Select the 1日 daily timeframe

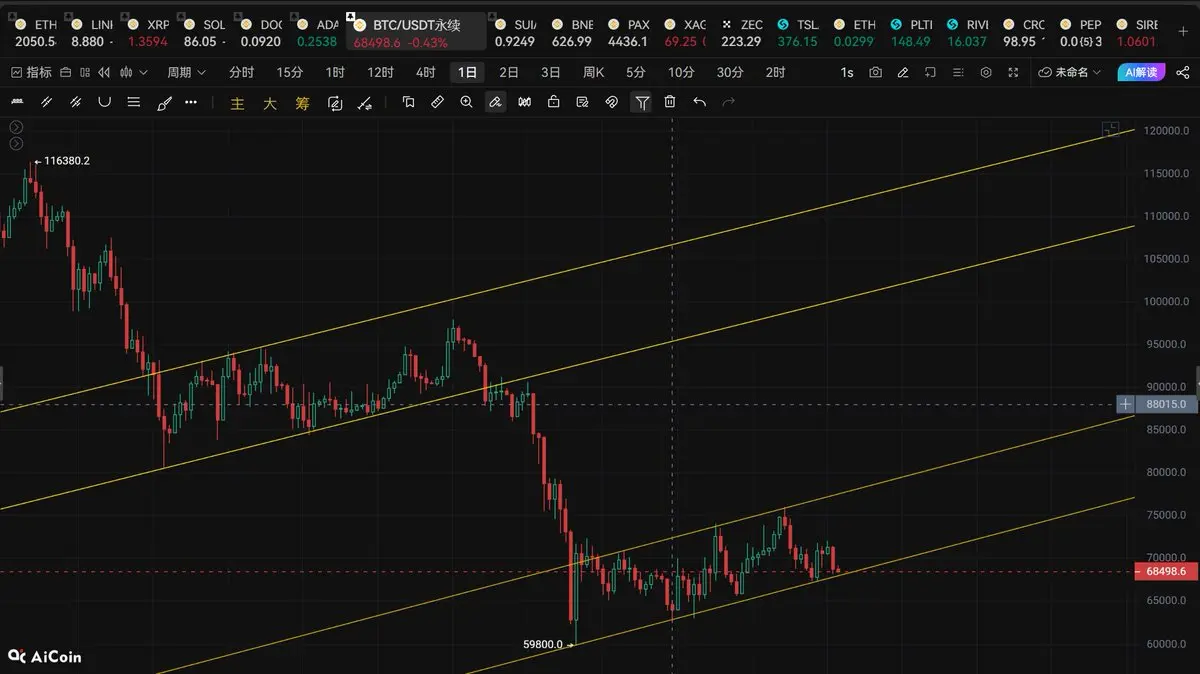coord(467,72)
